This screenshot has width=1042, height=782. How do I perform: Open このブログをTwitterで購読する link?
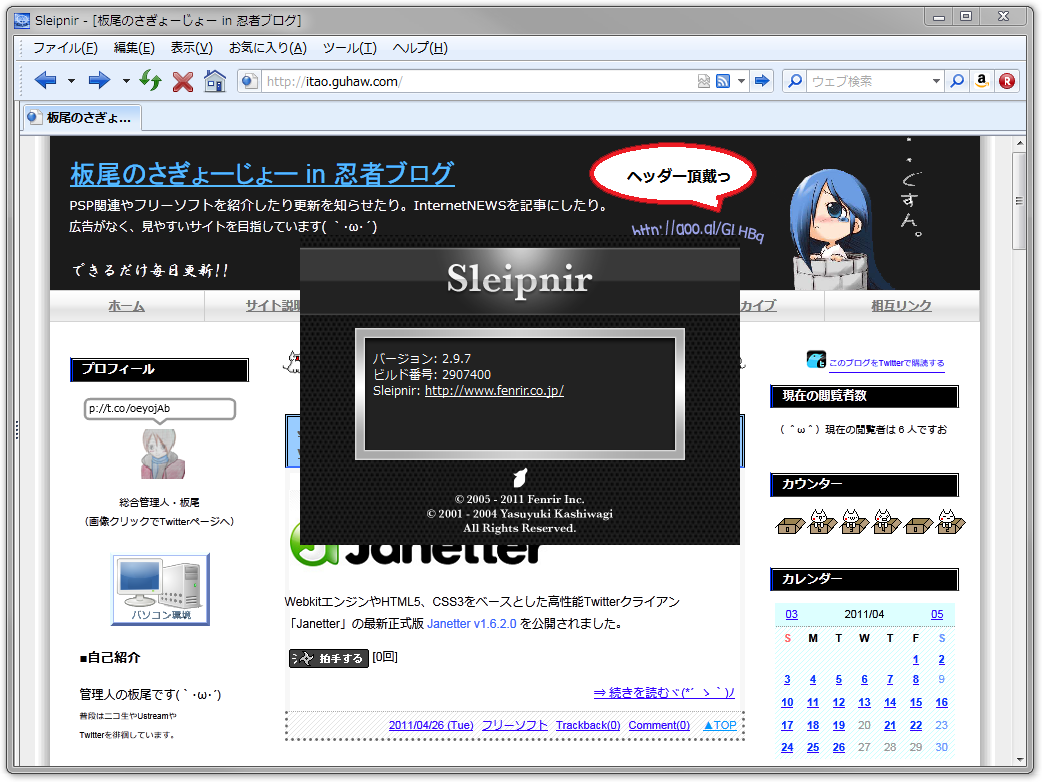(886, 363)
